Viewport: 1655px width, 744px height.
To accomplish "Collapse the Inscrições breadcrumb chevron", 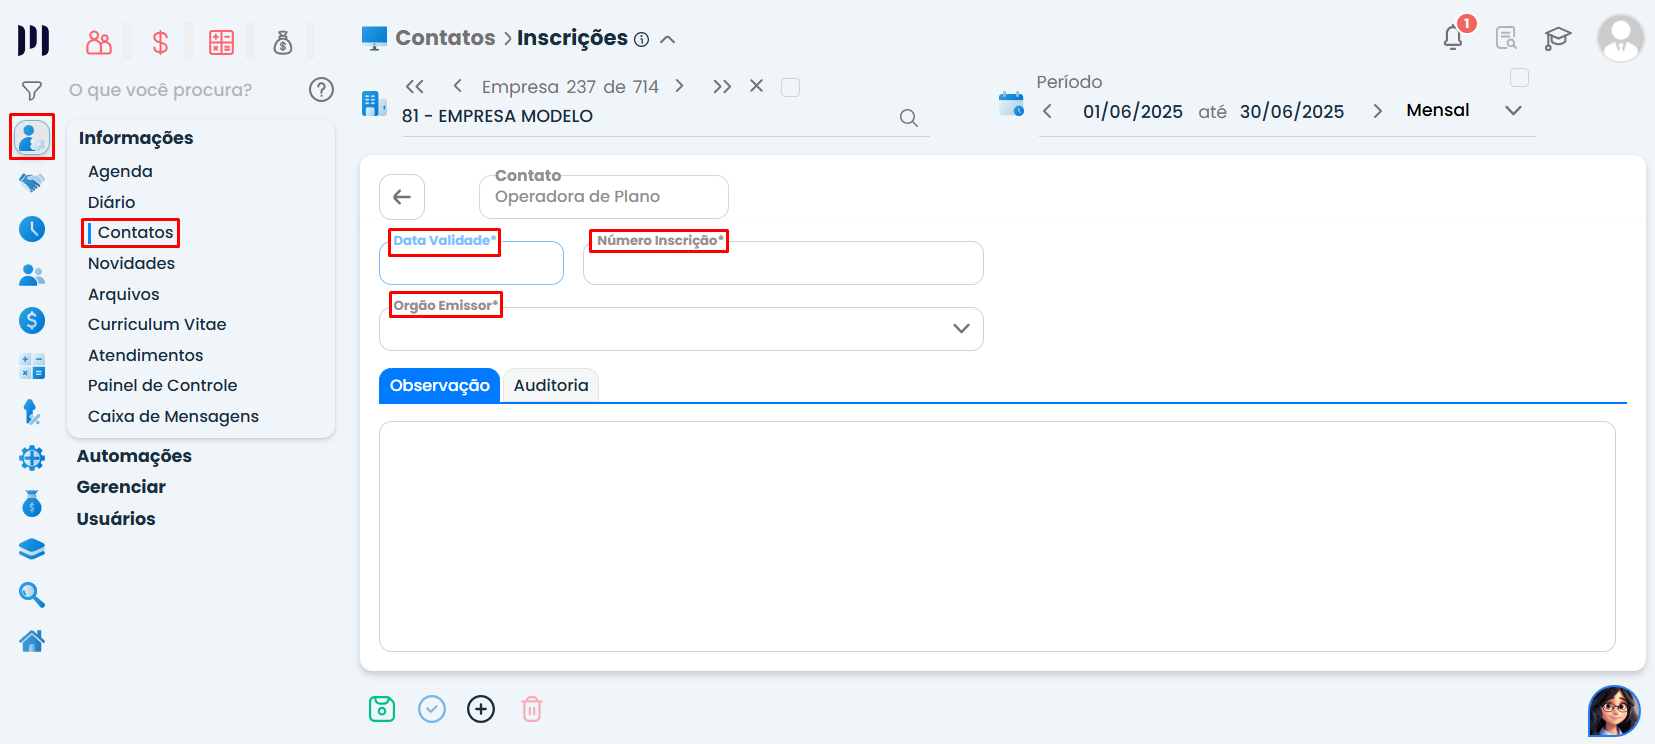I will pos(668,40).
